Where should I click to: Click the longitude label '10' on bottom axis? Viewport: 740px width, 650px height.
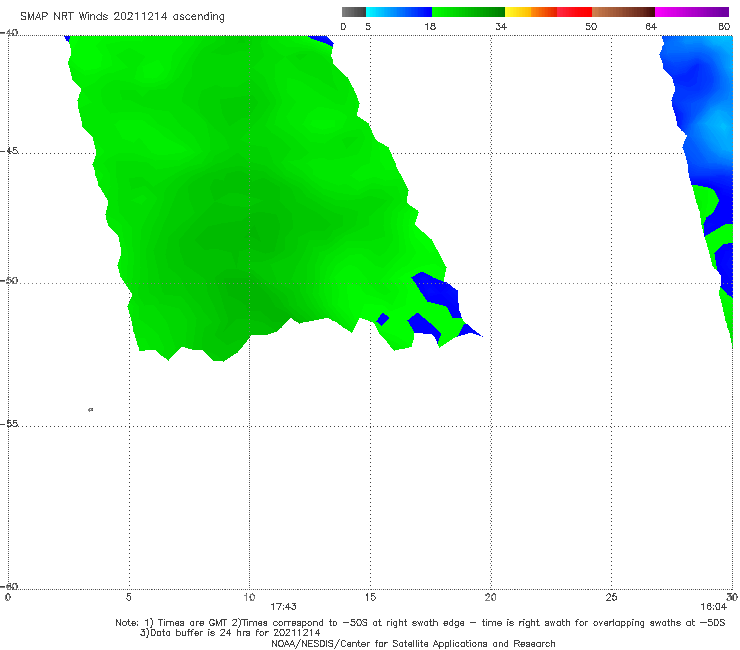pos(249,597)
